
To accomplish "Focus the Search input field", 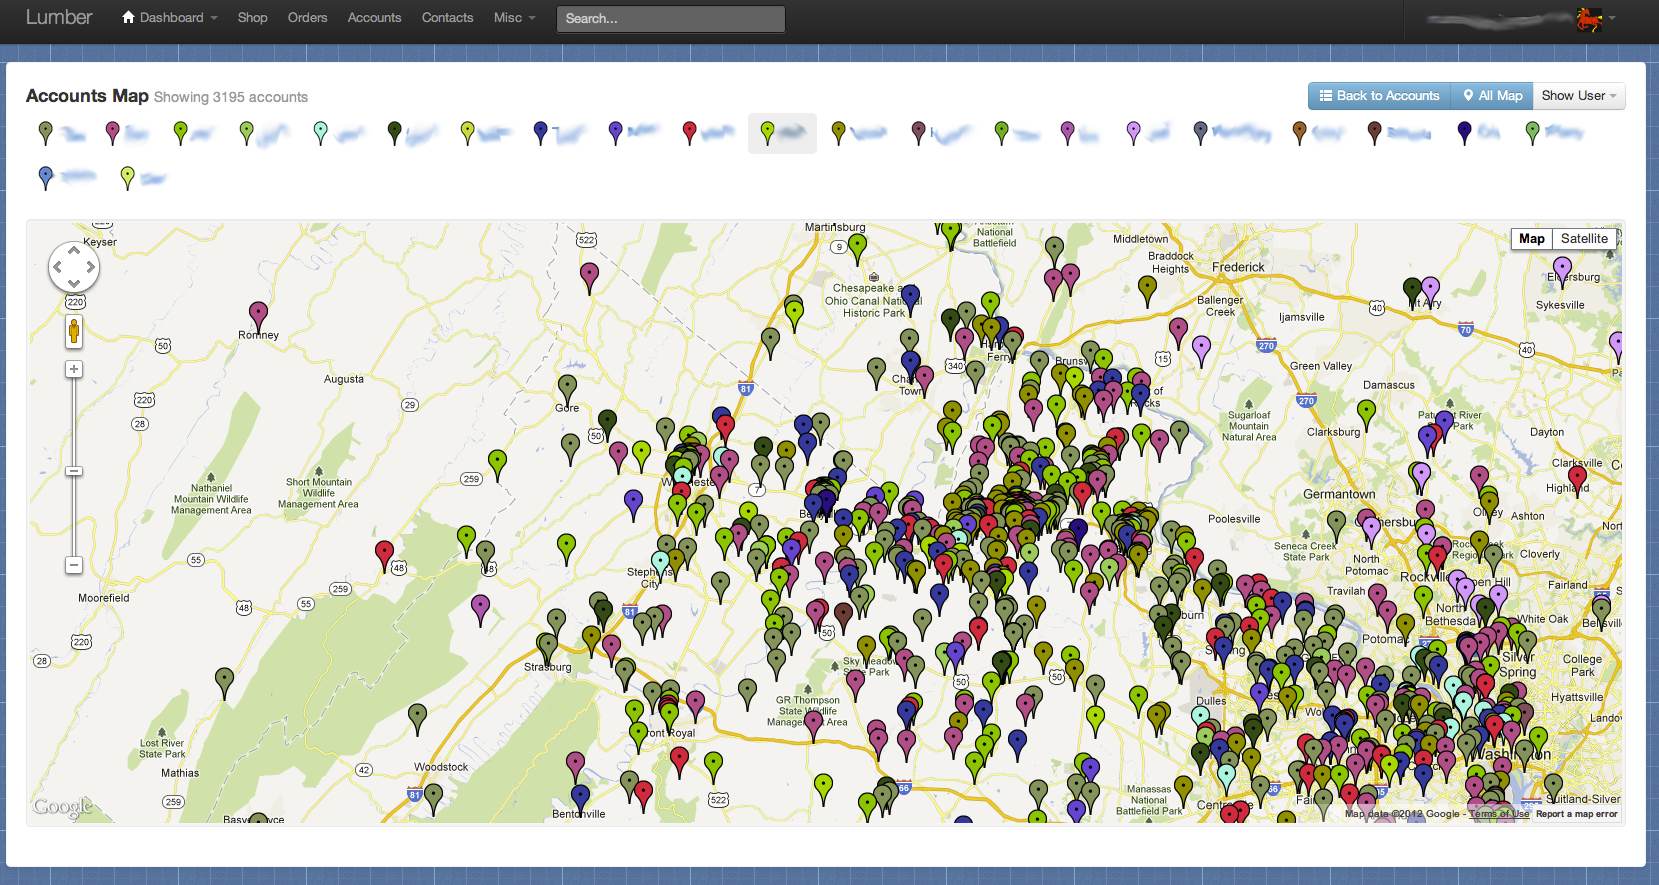I will (670, 19).
